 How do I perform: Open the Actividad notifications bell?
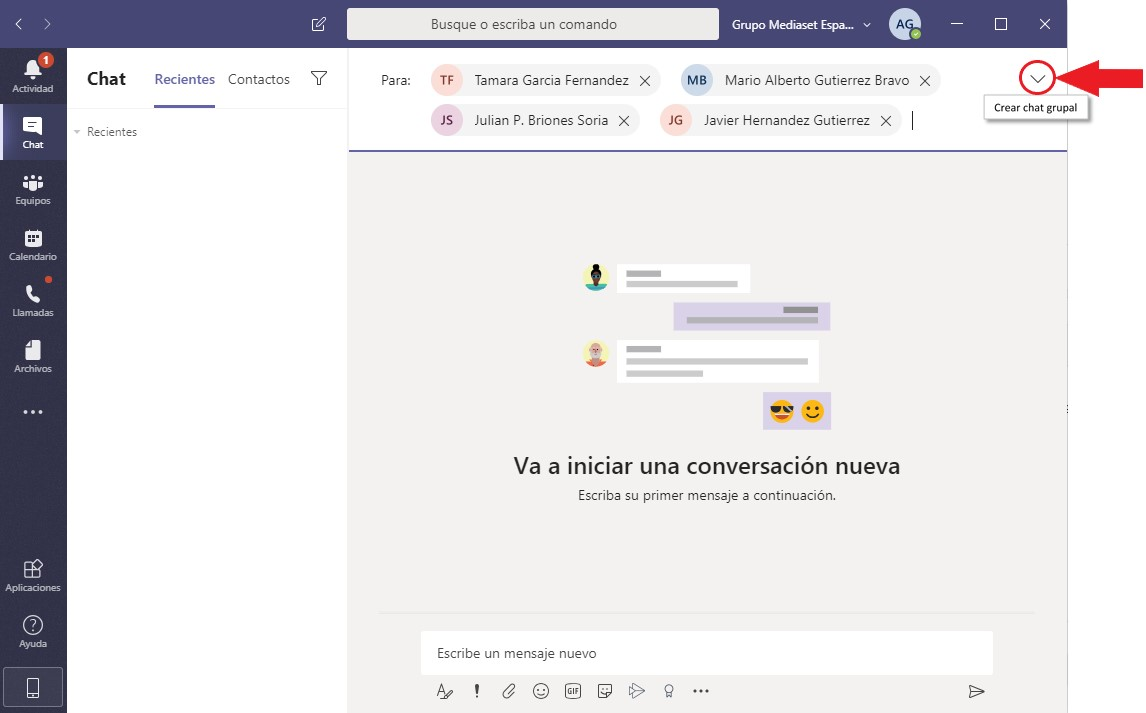[x=33, y=75]
